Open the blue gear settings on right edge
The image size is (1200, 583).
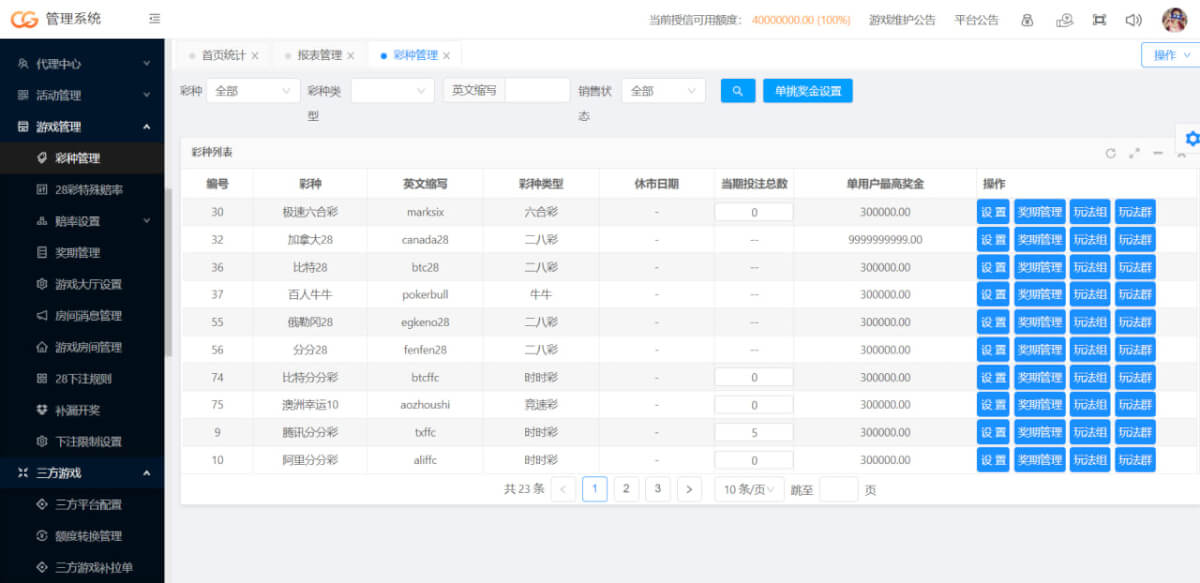[1190, 139]
